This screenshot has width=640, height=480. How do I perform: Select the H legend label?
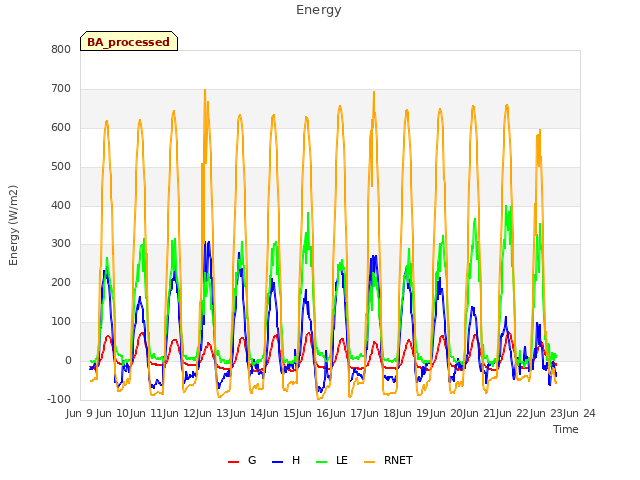(296, 460)
